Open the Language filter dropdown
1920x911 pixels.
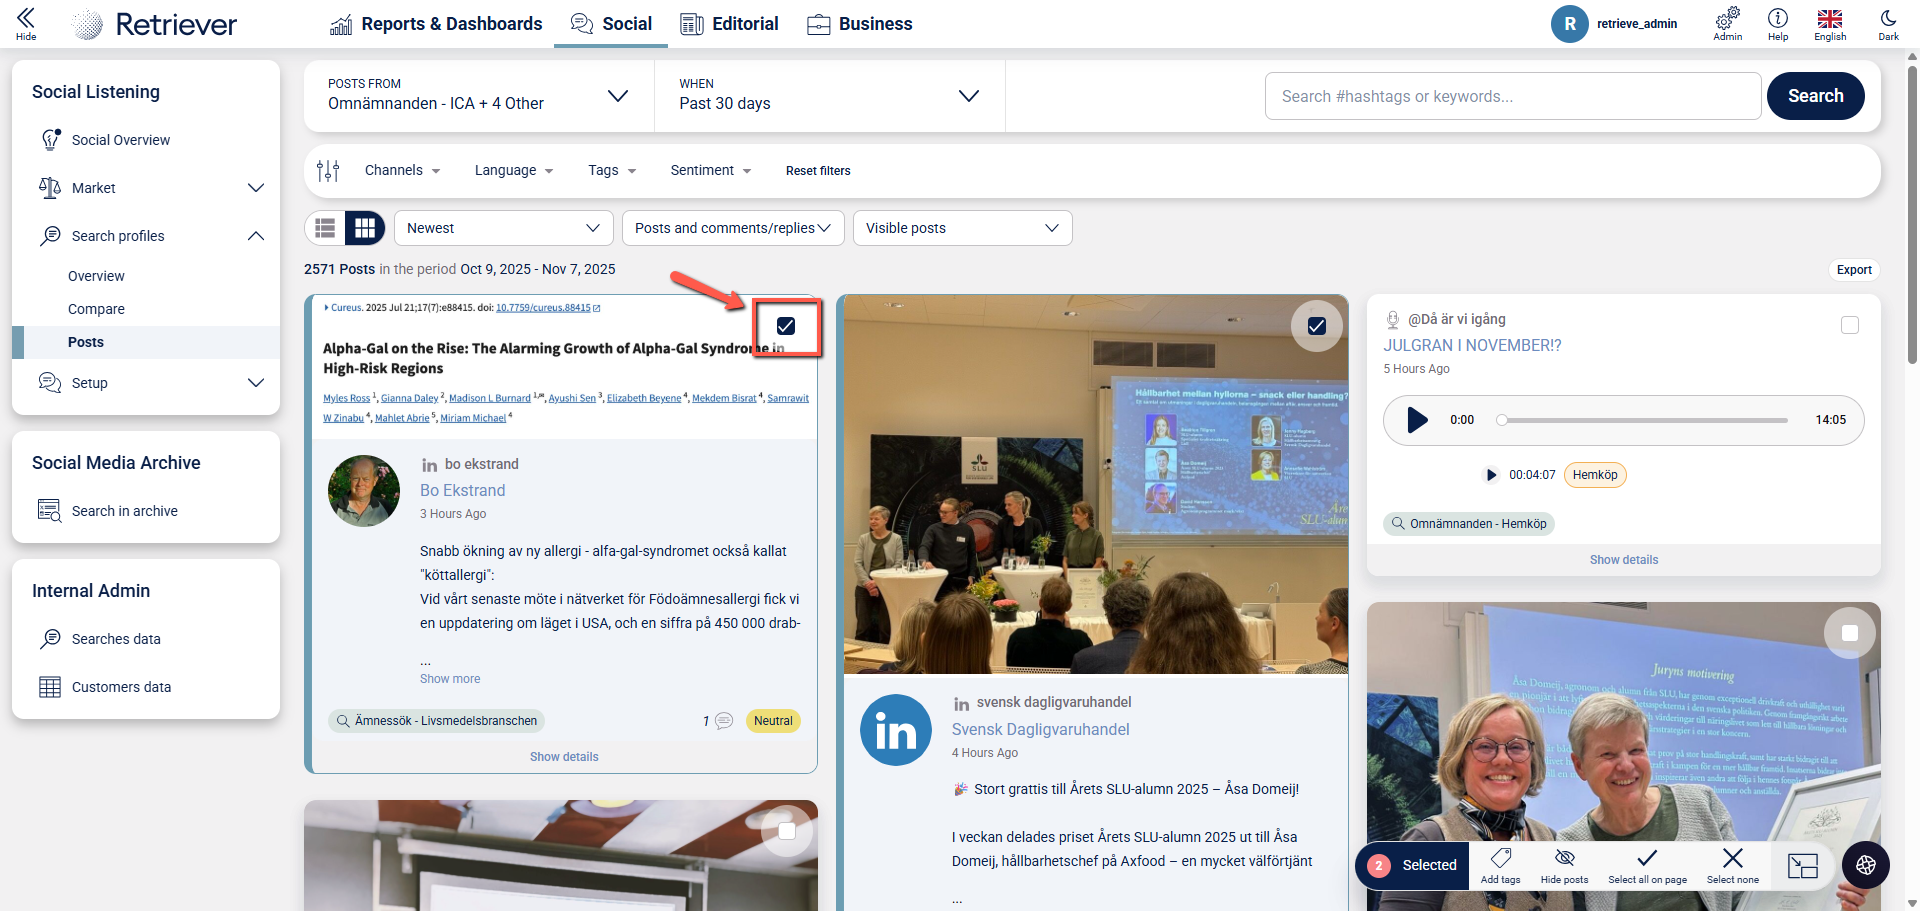514,171
